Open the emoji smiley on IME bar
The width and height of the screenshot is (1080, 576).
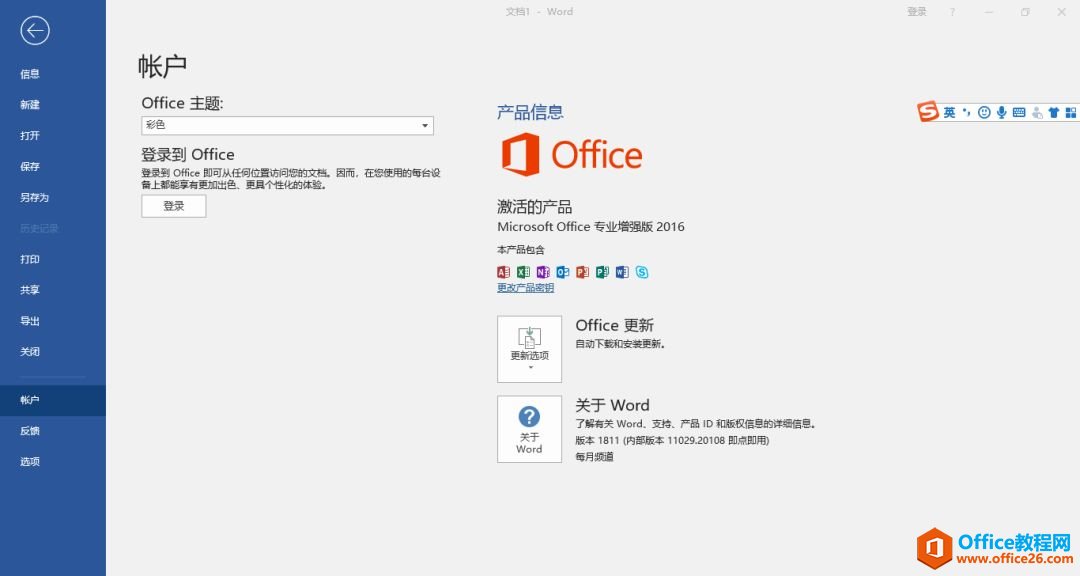click(x=984, y=112)
